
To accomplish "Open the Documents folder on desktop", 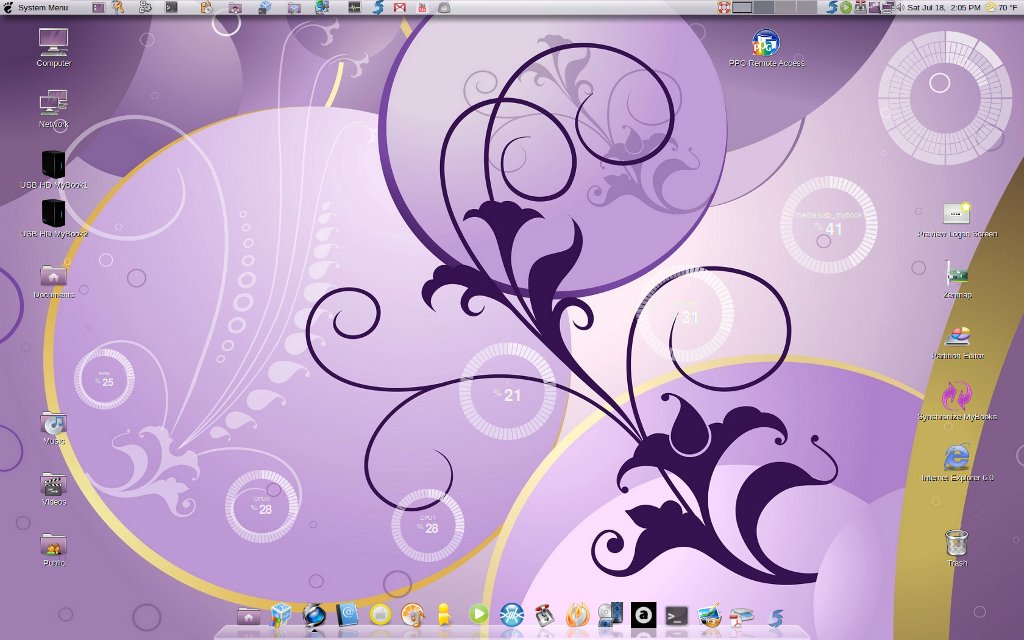I will tap(54, 281).
